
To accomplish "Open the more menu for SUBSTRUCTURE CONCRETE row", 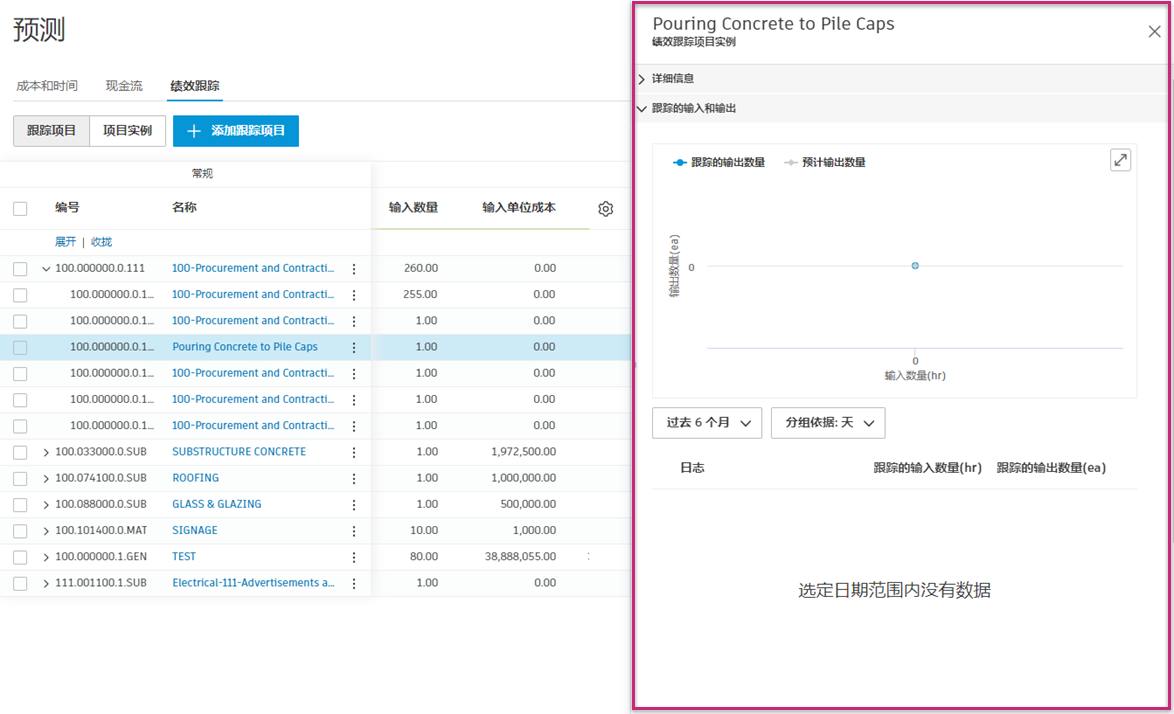I will tap(354, 452).
